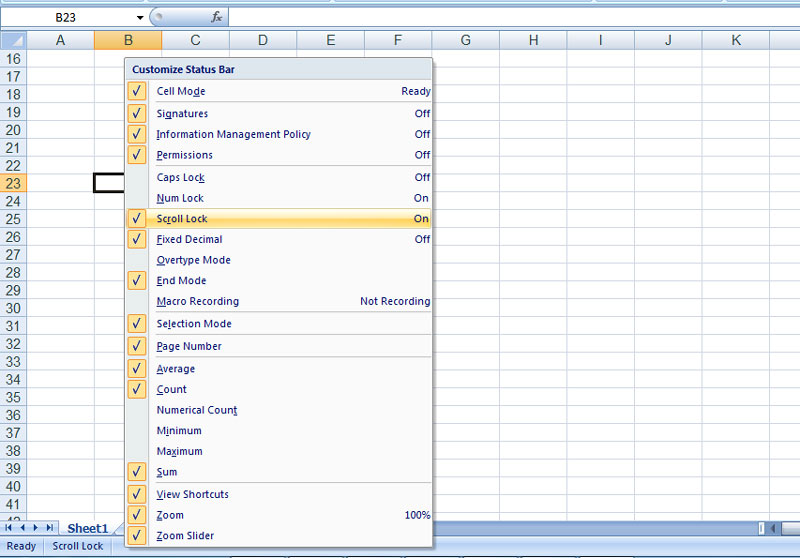
Task: Select the Sheet1 tab
Action: tap(88, 528)
